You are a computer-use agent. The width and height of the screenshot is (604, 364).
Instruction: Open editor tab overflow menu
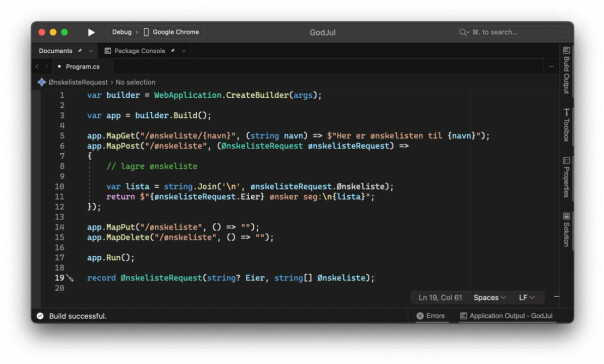click(551, 67)
